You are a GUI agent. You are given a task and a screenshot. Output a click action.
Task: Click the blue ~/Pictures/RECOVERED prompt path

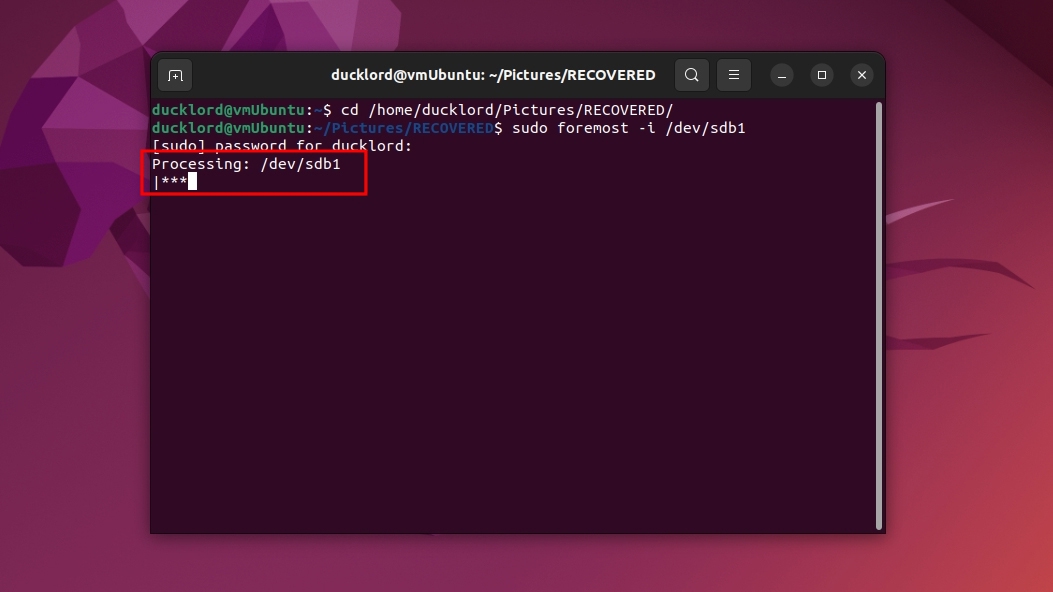404,128
